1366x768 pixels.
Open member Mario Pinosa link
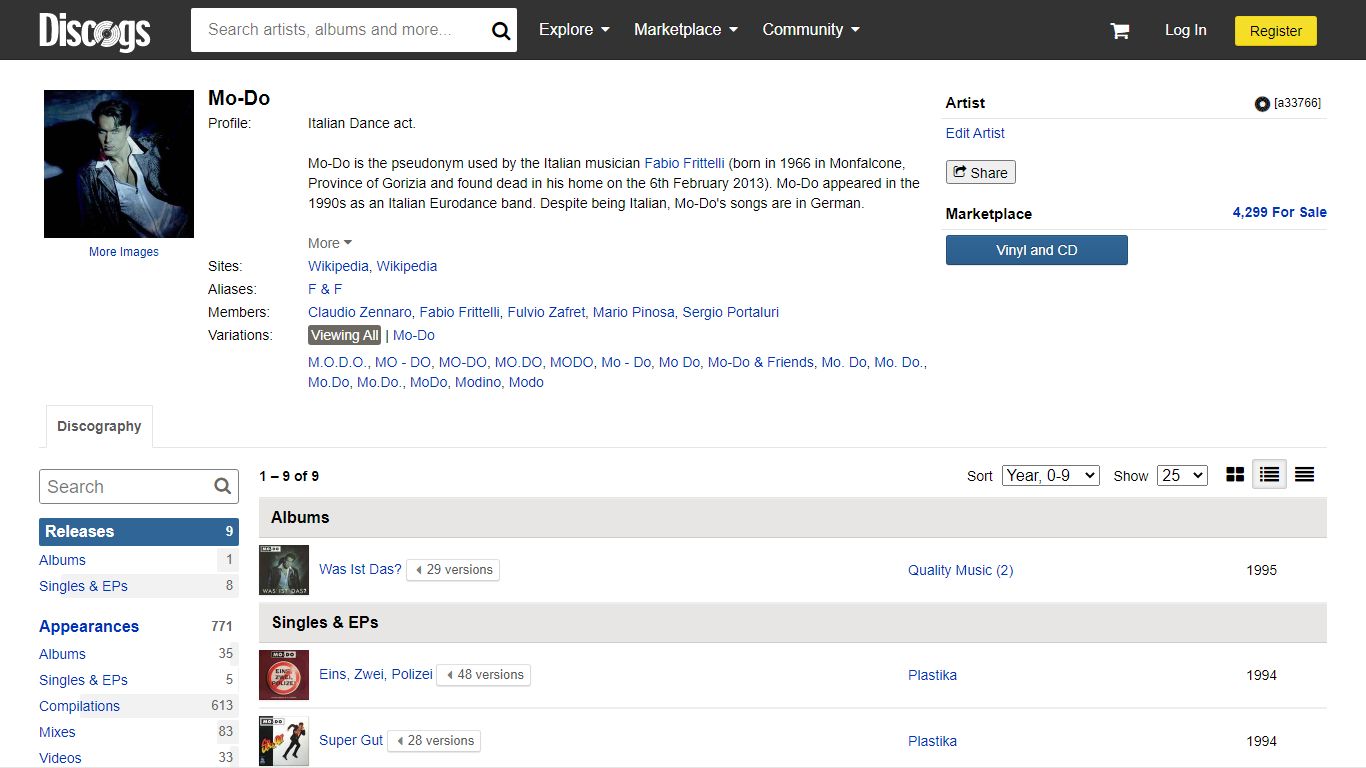[x=634, y=312]
